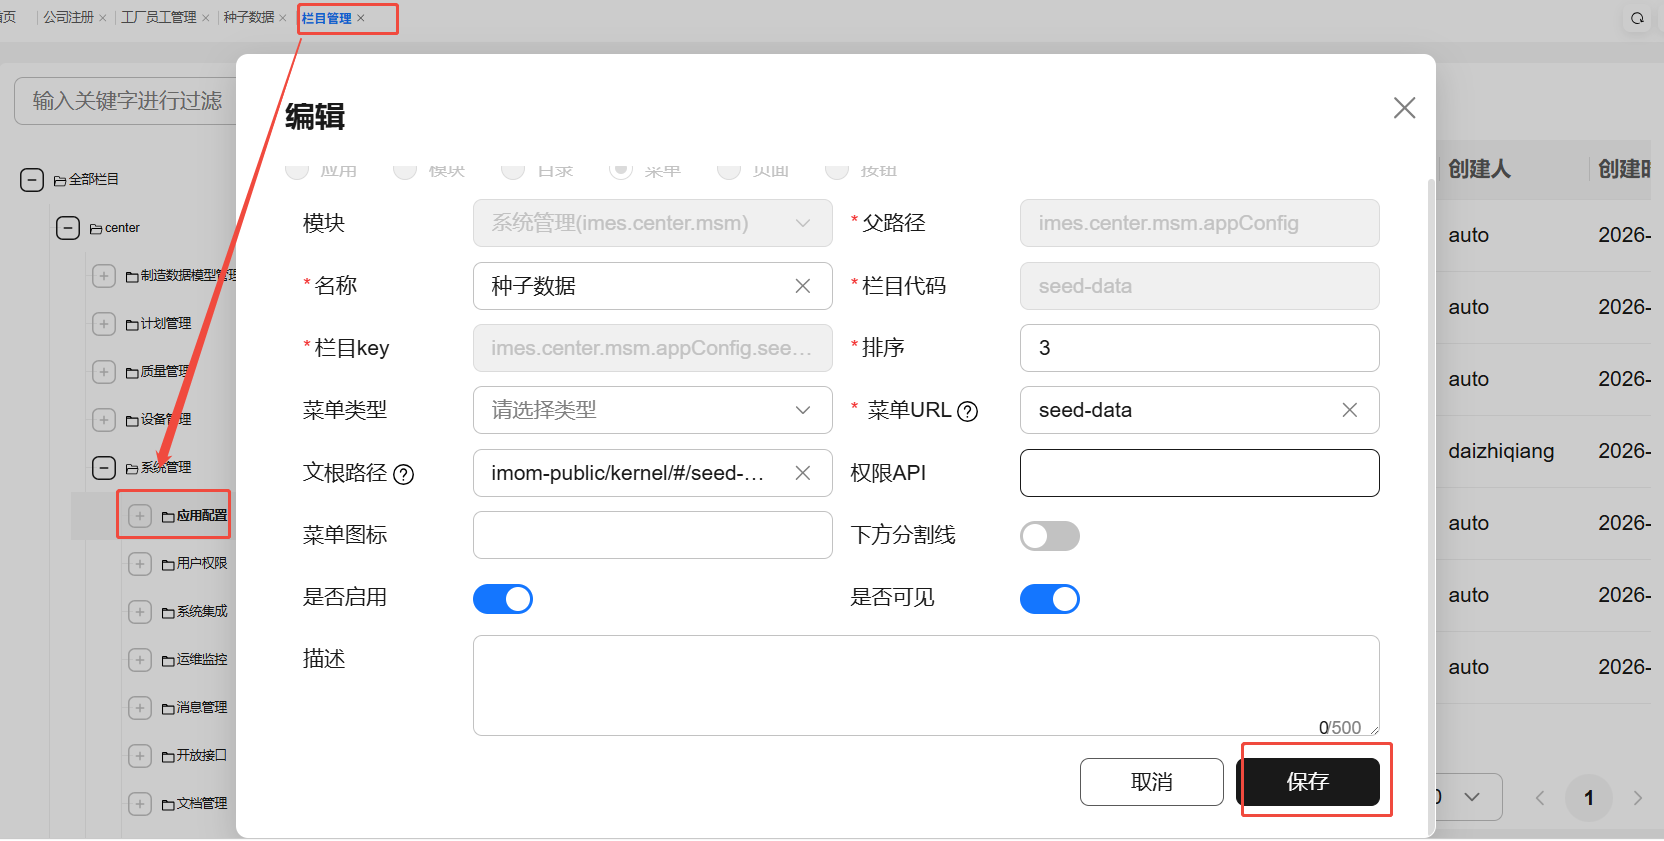The height and width of the screenshot is (841, 1664).
Task: Click the help icon next to 菜单URL
Action: tap(967, 411)
